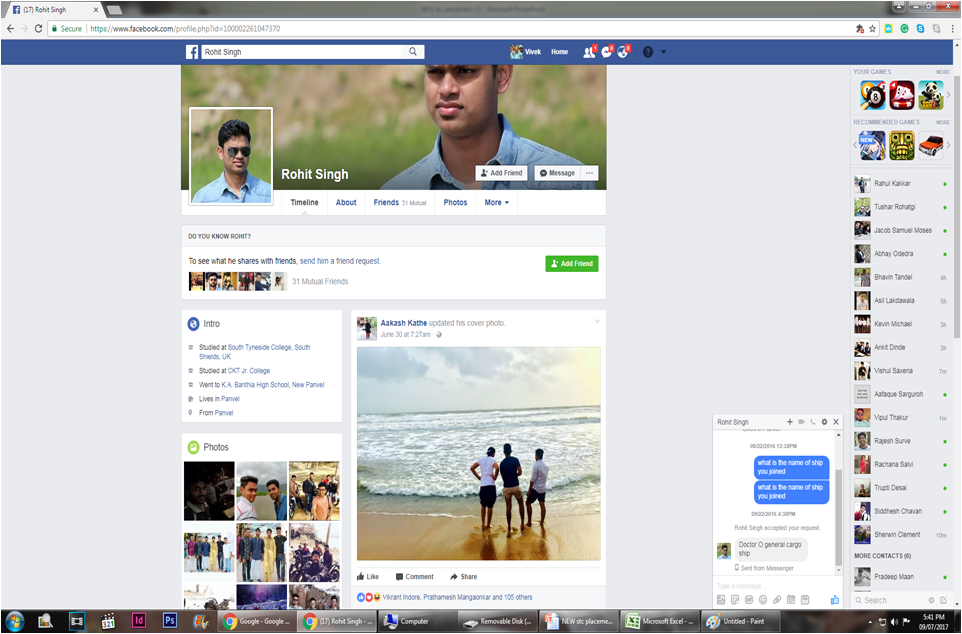Open chat options gear in Rohit Singh chat
The height and width of the screenshot is (634, 962).
click(x=825, y=422)
